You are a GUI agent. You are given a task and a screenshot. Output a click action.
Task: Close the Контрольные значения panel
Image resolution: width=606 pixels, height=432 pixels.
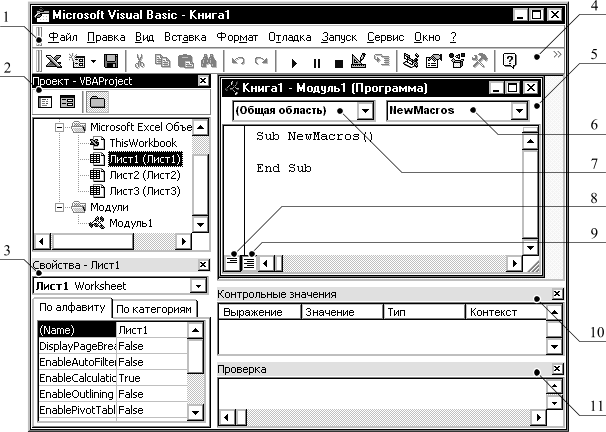click(x=557, y=294)
